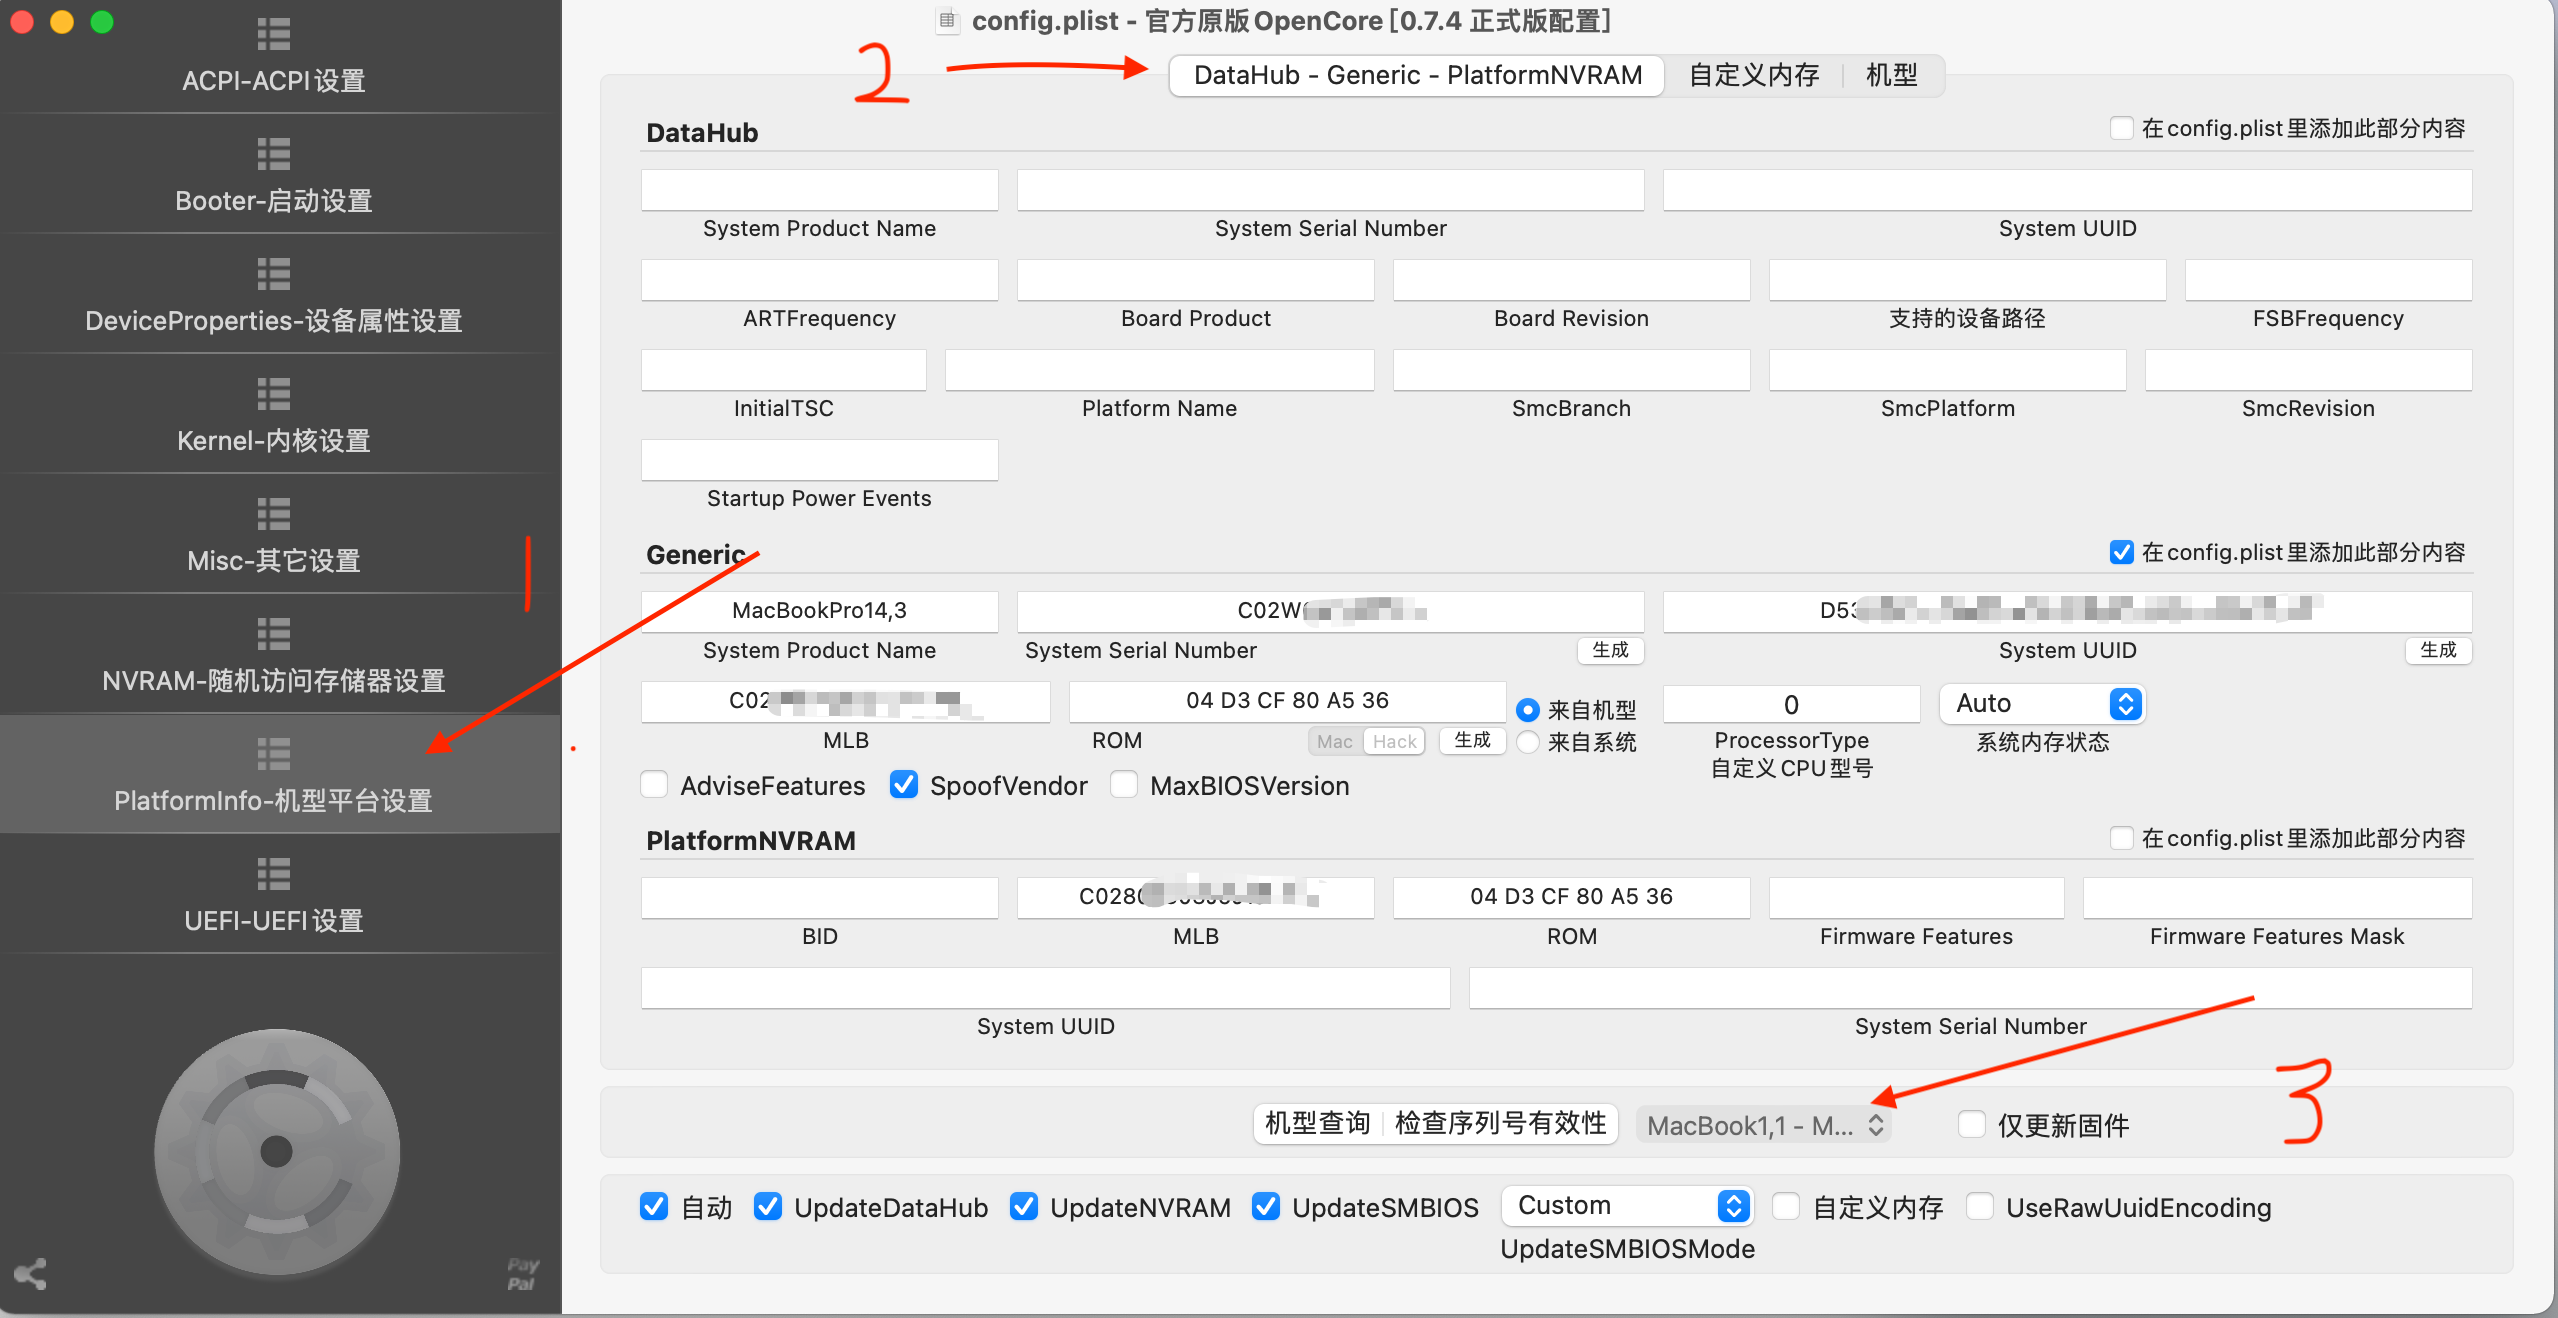The height and width of the screenshot is (1318, 2558).
Task: Switch to the 机型 tab
Action: (1892, 75)
